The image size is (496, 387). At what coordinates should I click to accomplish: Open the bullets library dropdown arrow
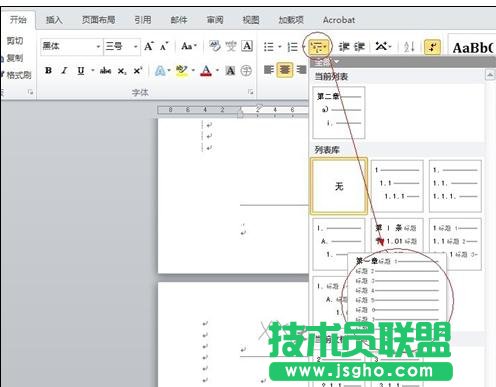(x=280, y=47)
